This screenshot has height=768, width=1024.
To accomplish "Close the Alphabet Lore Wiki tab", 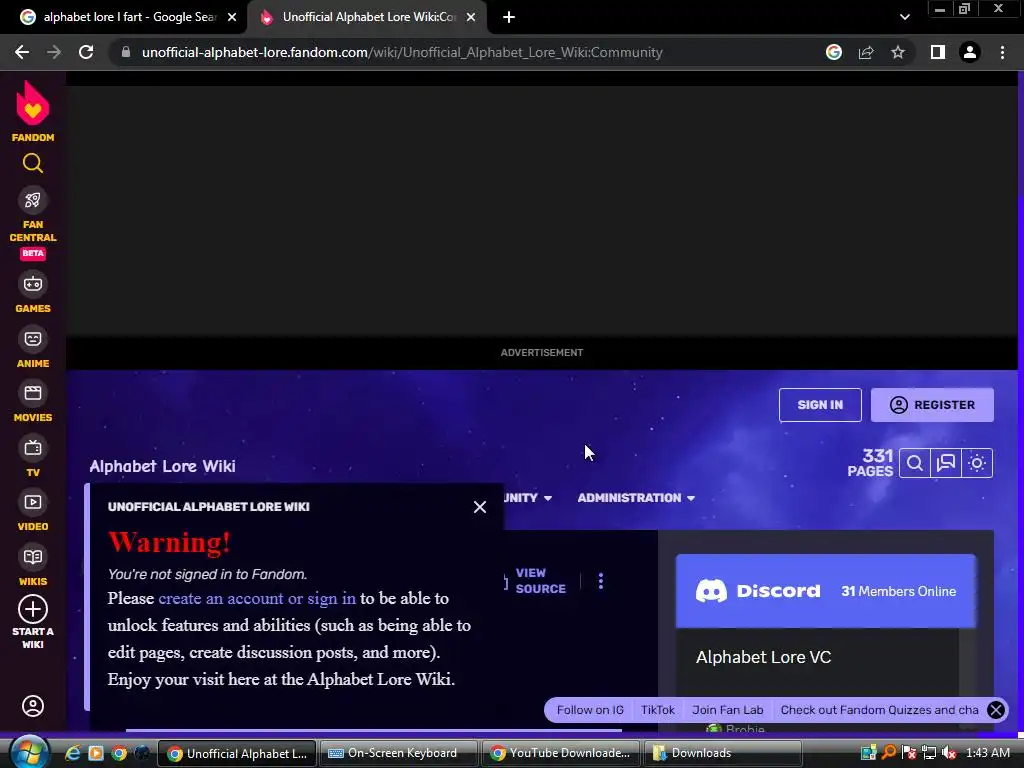I will (x=471, y=18).
